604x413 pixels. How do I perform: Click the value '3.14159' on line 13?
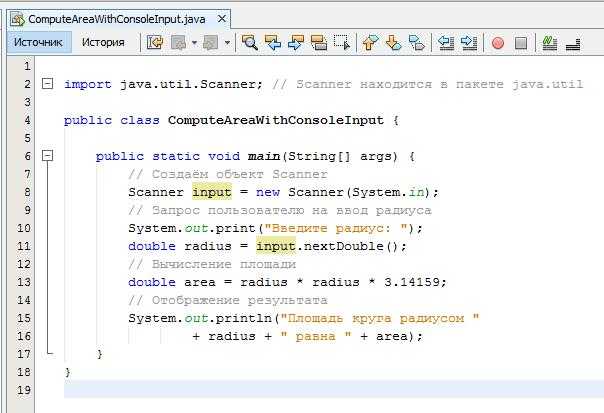tap(412, 282)
